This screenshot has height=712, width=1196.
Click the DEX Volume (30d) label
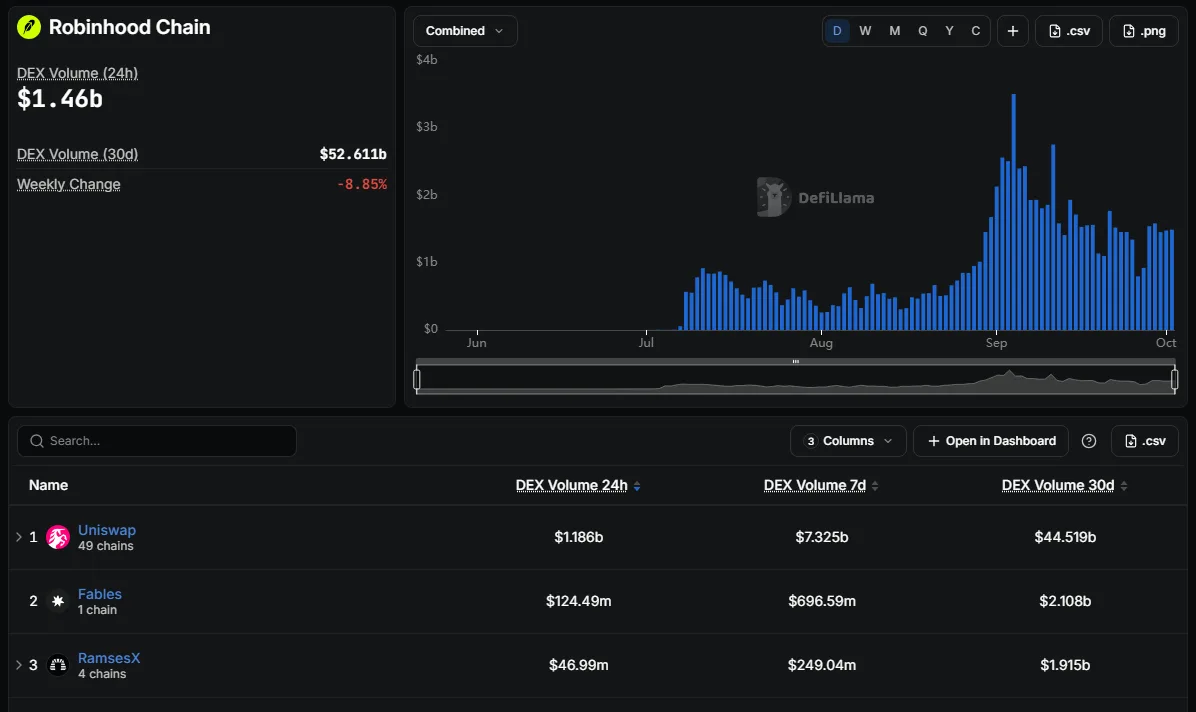(78, 154)
